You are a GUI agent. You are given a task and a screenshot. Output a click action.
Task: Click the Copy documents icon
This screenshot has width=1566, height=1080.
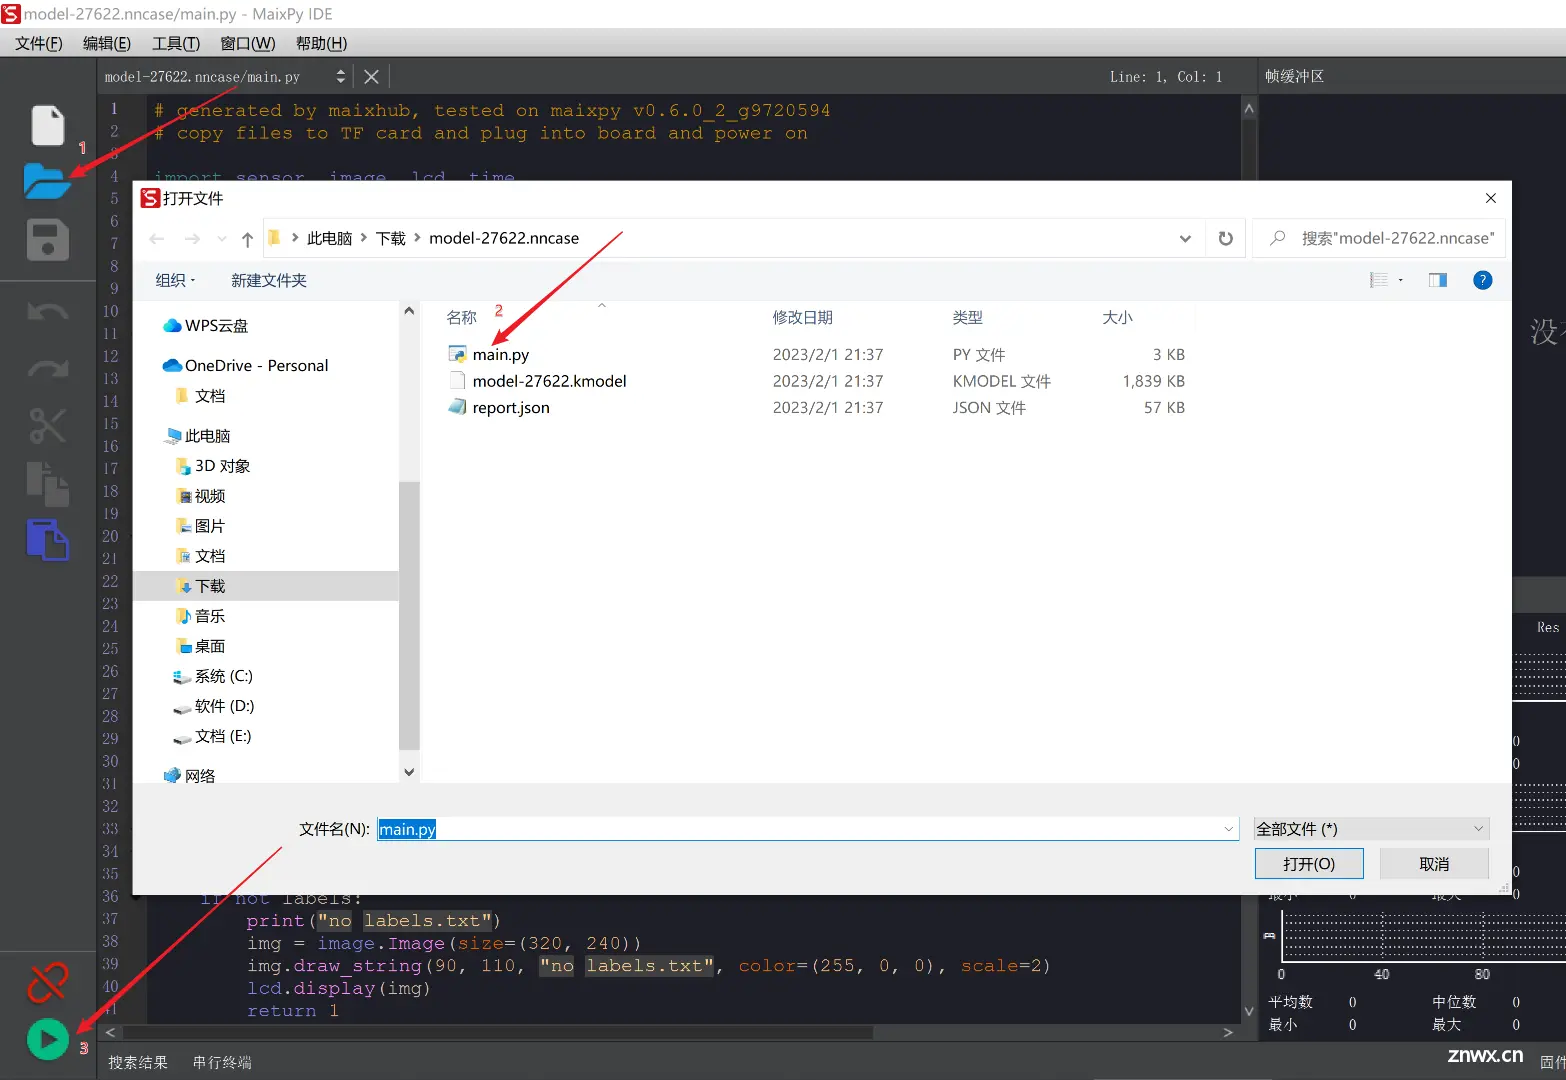coord(47,483)
